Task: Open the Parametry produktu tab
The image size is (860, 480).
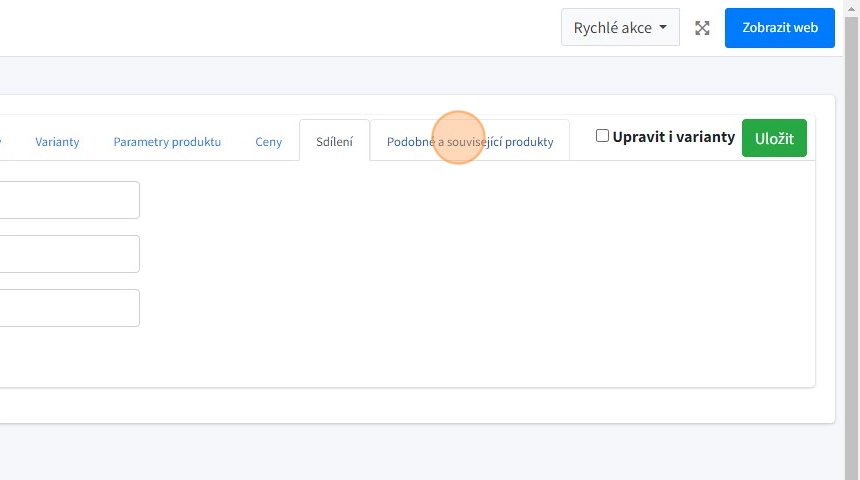Action: pos(167,142)
